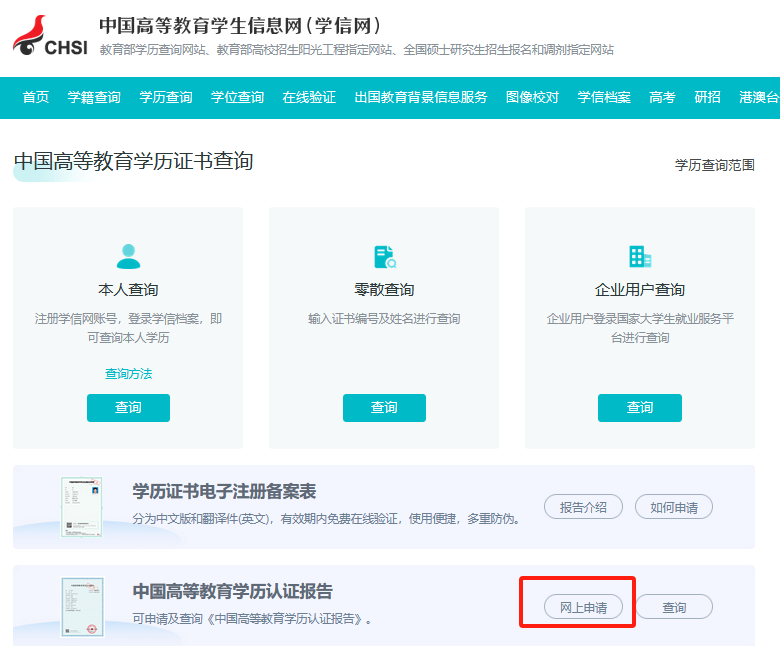Click the 报告介绍 button

tap(583, 507)
